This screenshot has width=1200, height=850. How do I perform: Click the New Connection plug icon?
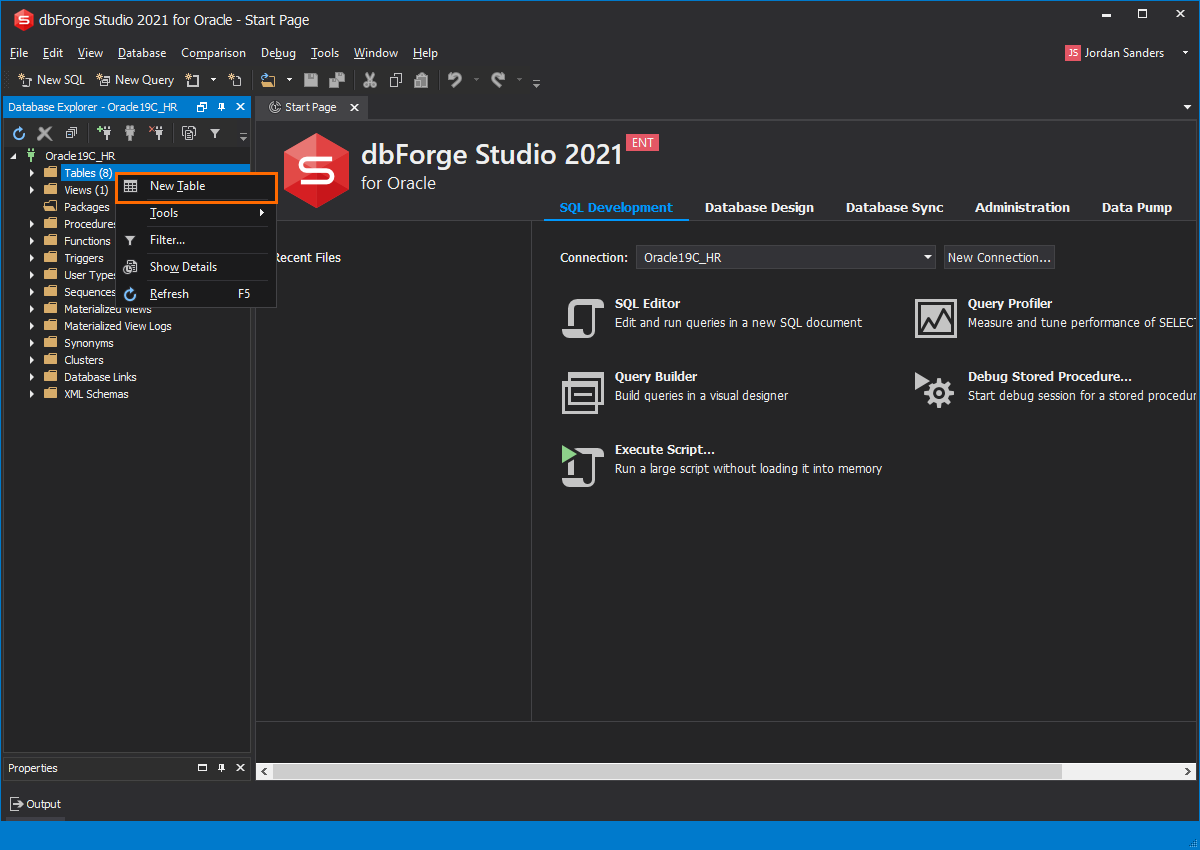(x=104, y=133)
